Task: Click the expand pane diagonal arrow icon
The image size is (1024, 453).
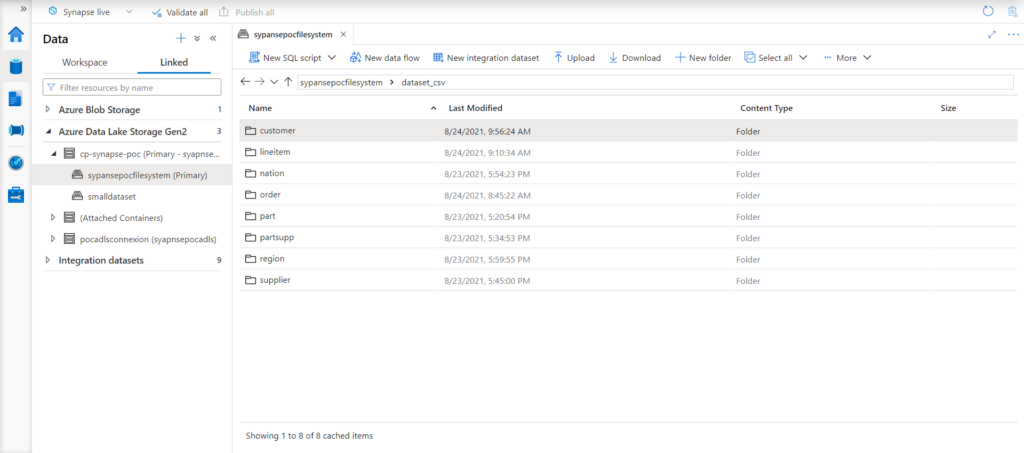Action: [992, 35]
